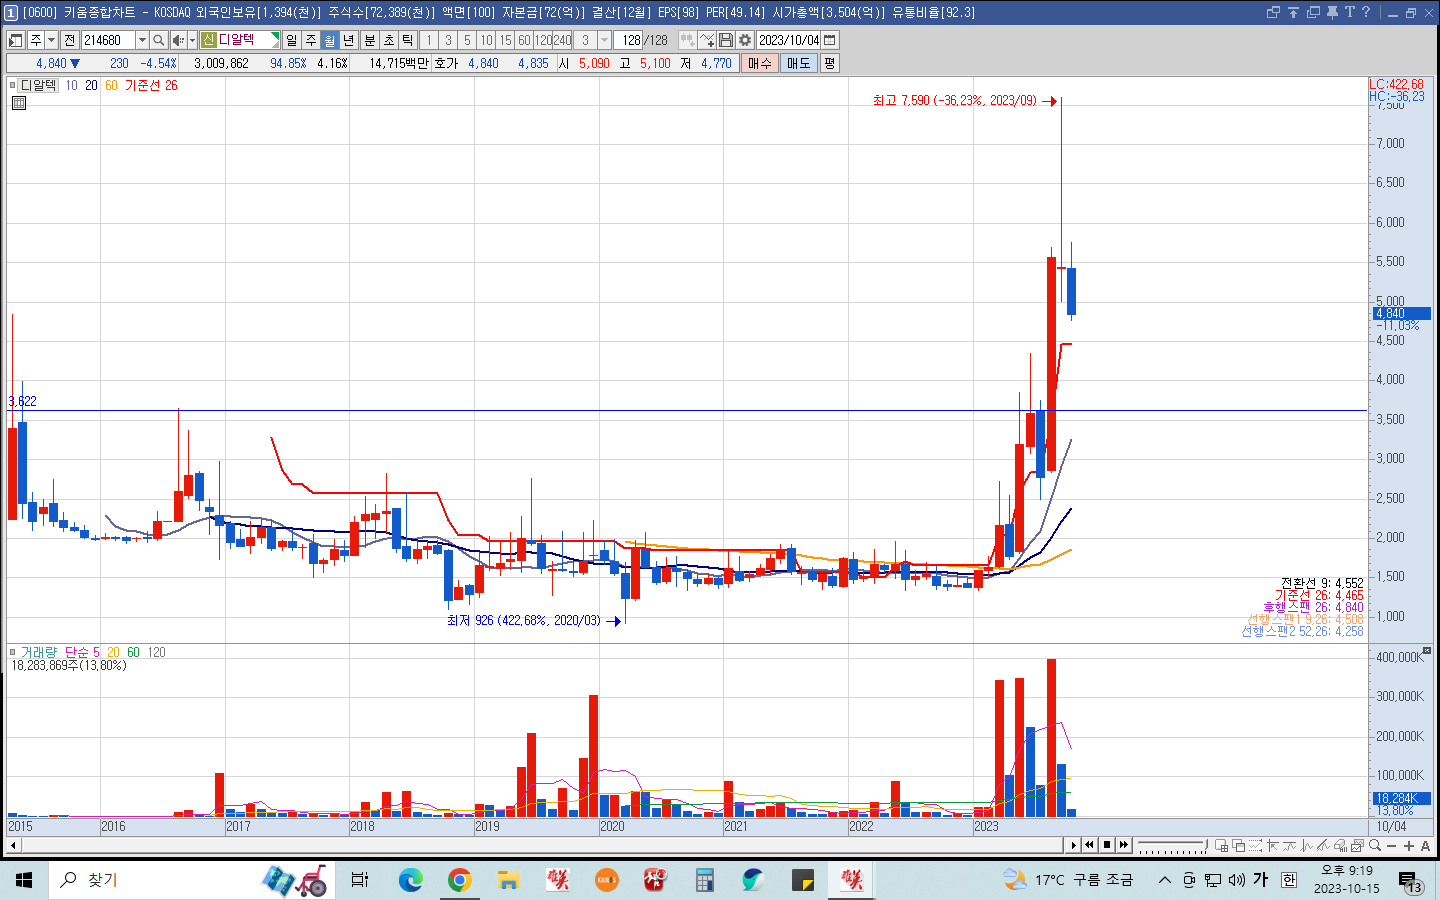Click the multi-chart grid icon in bottom toolbar
This screenshot has width=1440, height=900.
[x=1222, y=846]
